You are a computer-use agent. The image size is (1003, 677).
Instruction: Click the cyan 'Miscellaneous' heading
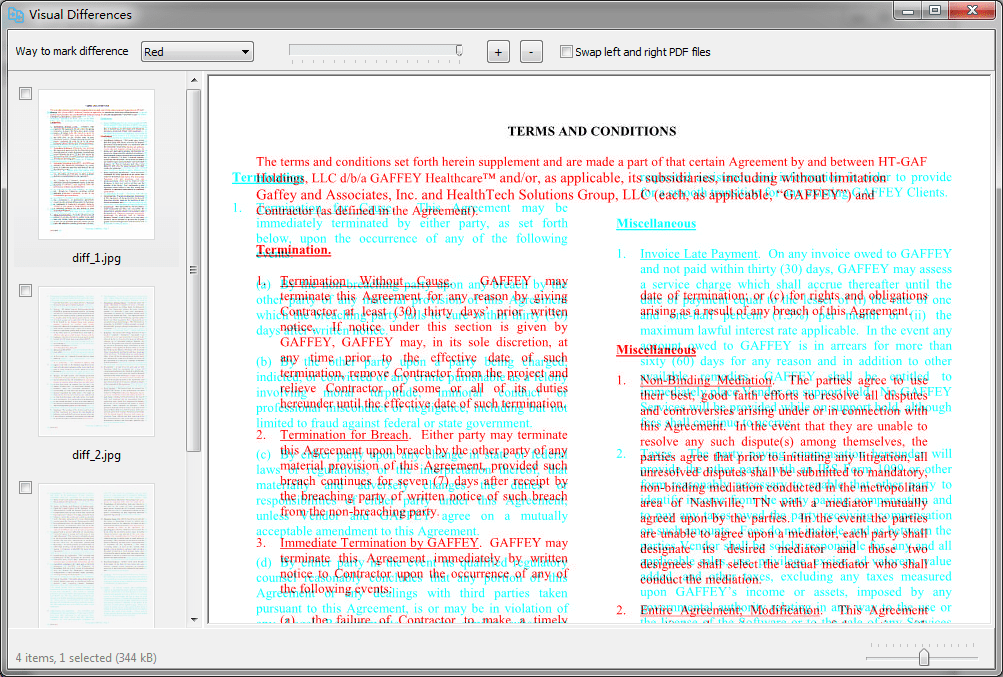click(x=656, y=223)
